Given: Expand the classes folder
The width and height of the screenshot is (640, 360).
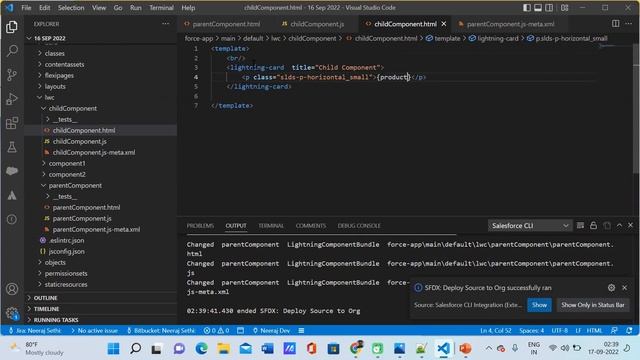Looking at the screenshot, I should (x=54, y=53).
